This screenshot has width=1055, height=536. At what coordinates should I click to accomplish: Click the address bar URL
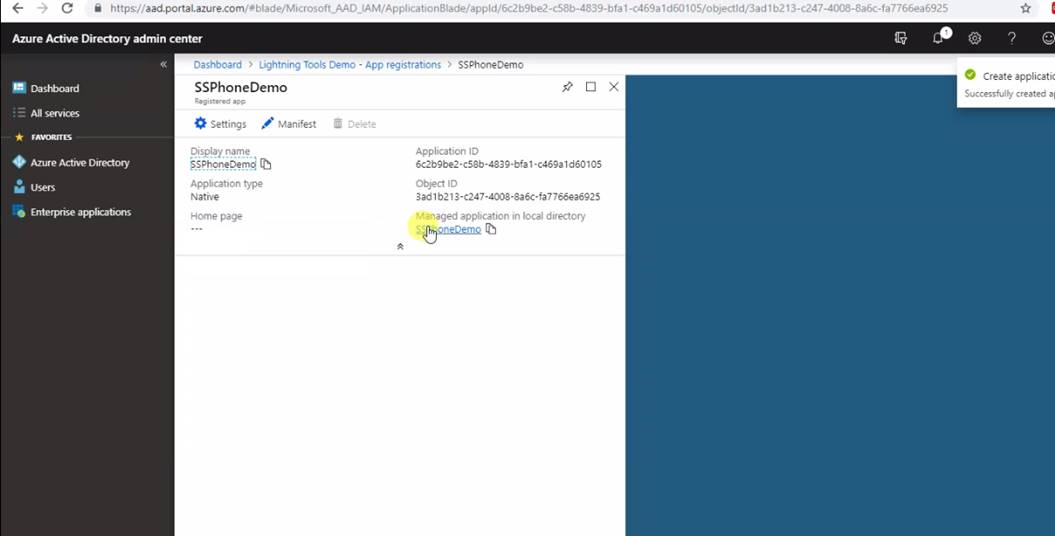coord(529,9)
